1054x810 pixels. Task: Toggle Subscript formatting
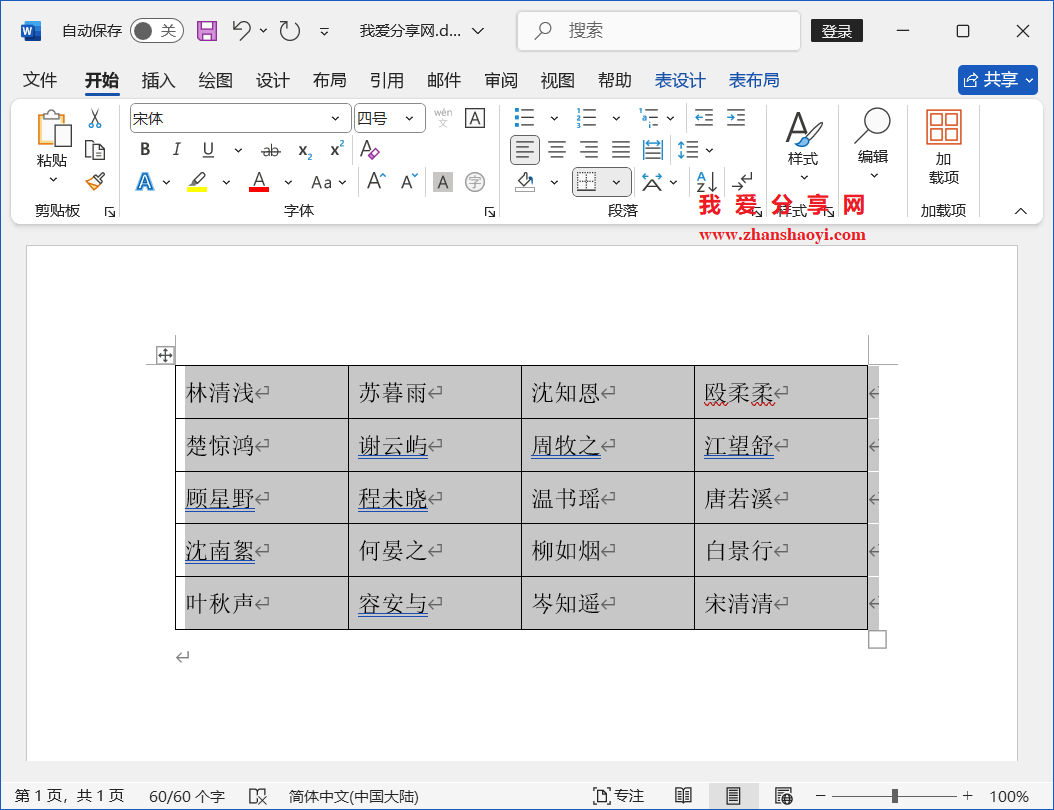pyautogui.click(x=305, y=151)
